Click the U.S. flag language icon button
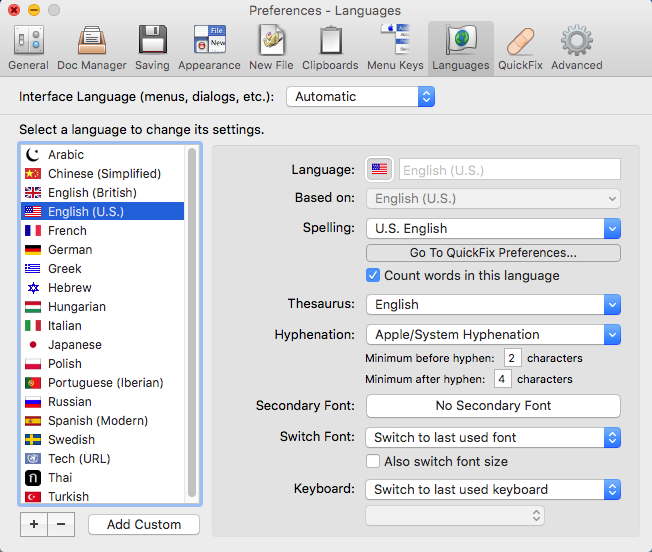Image resolution: width=652 pixels, height=552 pixels. [380, 170]
